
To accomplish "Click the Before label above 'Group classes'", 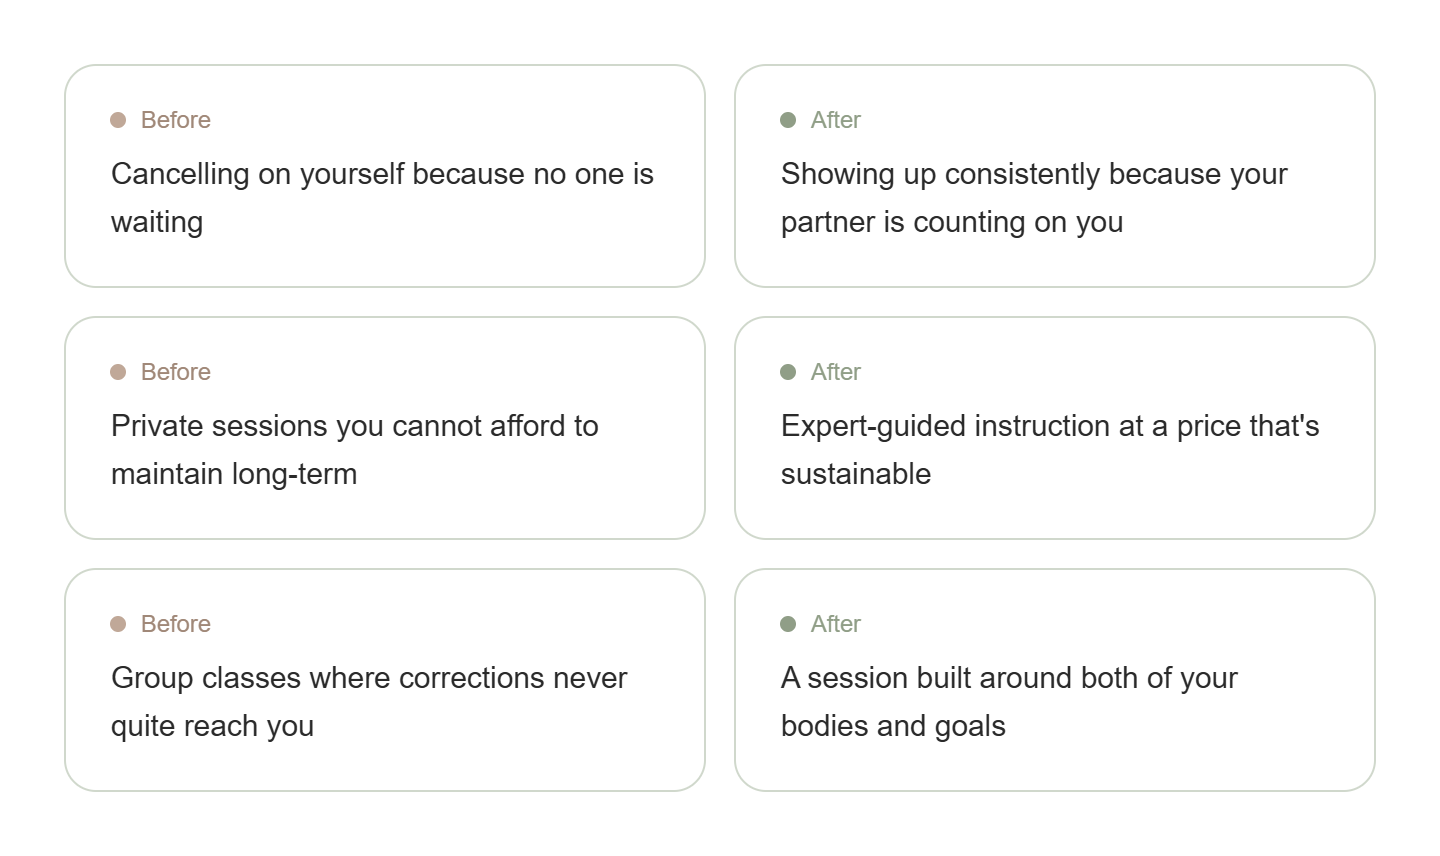I will [x=176, y=624].
